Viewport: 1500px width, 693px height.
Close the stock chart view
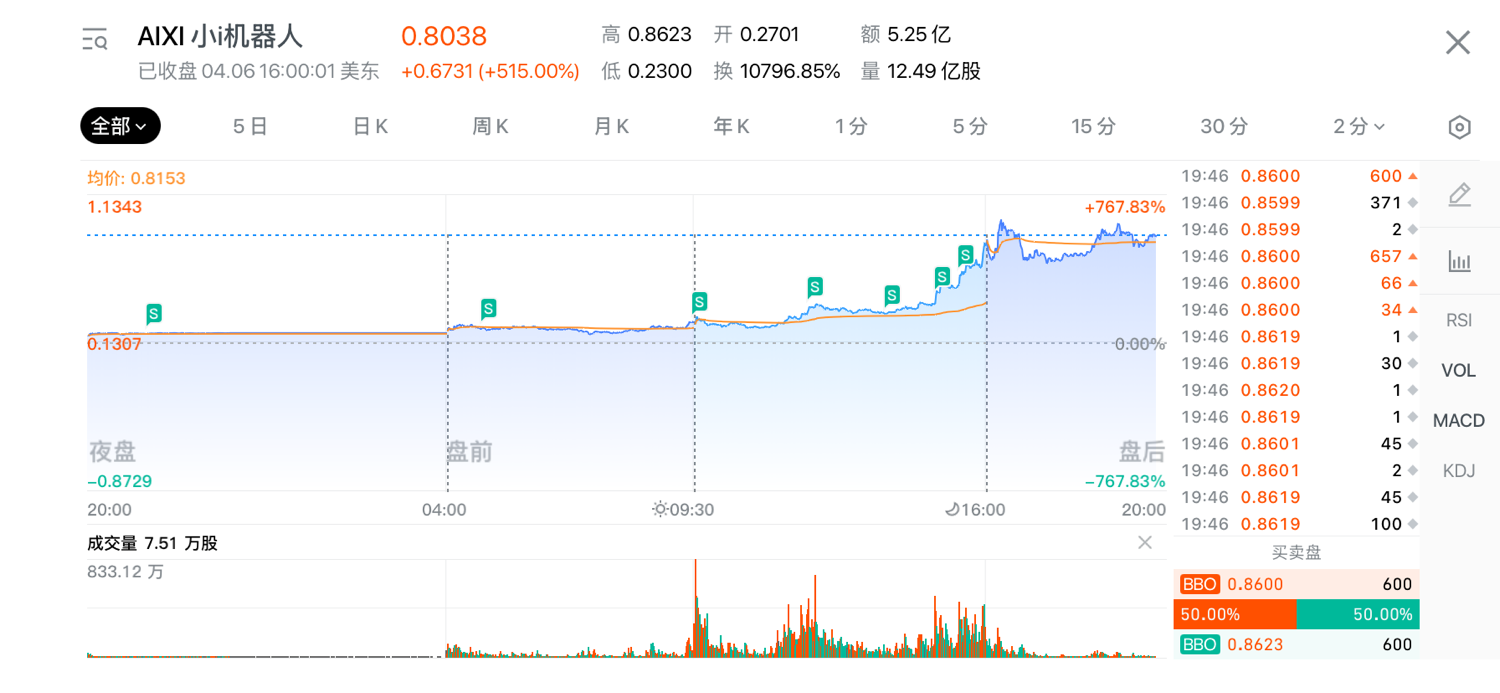click(1457, 42)
